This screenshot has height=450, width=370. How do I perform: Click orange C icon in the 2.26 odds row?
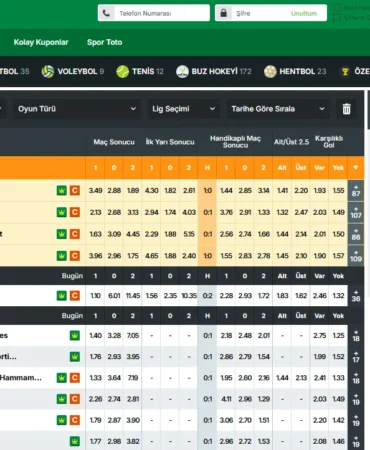coord(75,399)
